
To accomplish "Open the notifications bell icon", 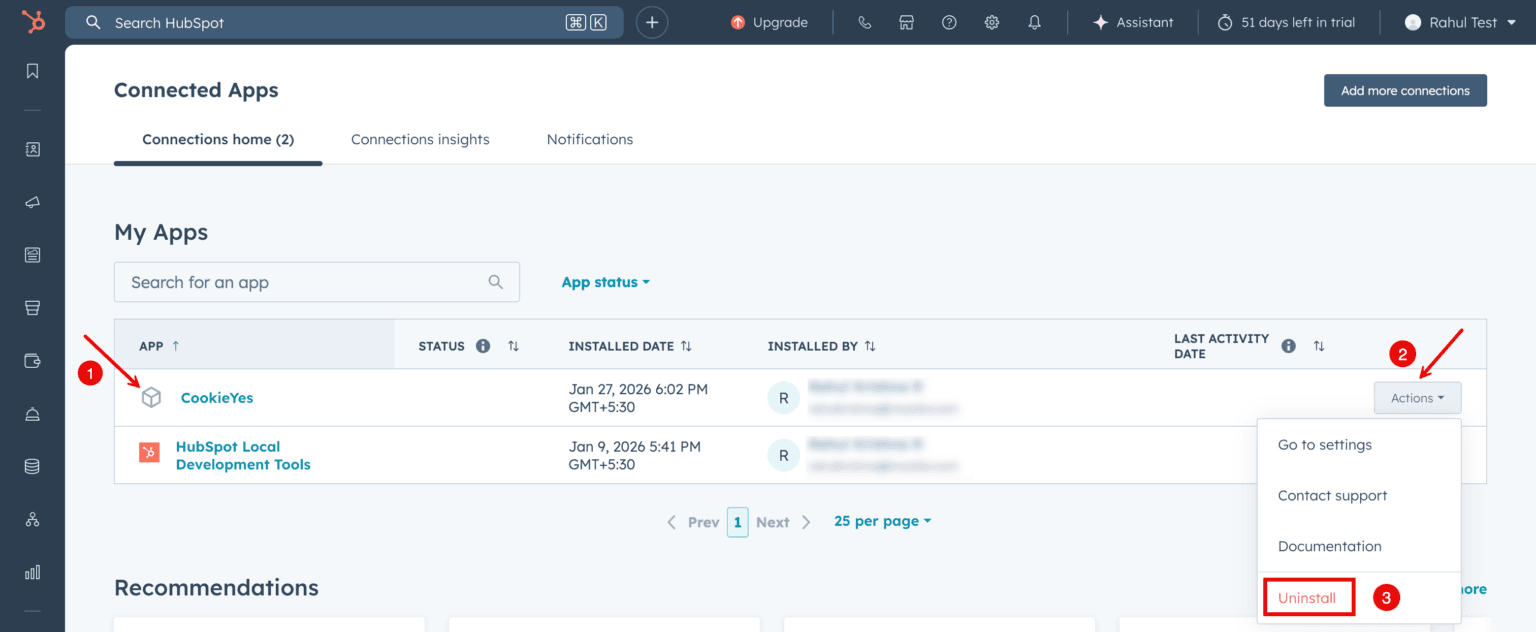I will (1035, 22).
